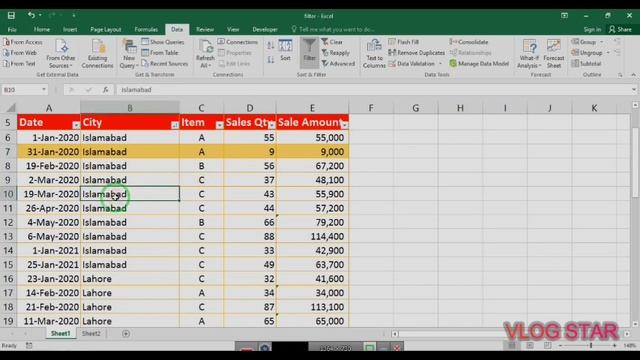Click Text to Columns
The image size is (640, 360).
point(374,54)
